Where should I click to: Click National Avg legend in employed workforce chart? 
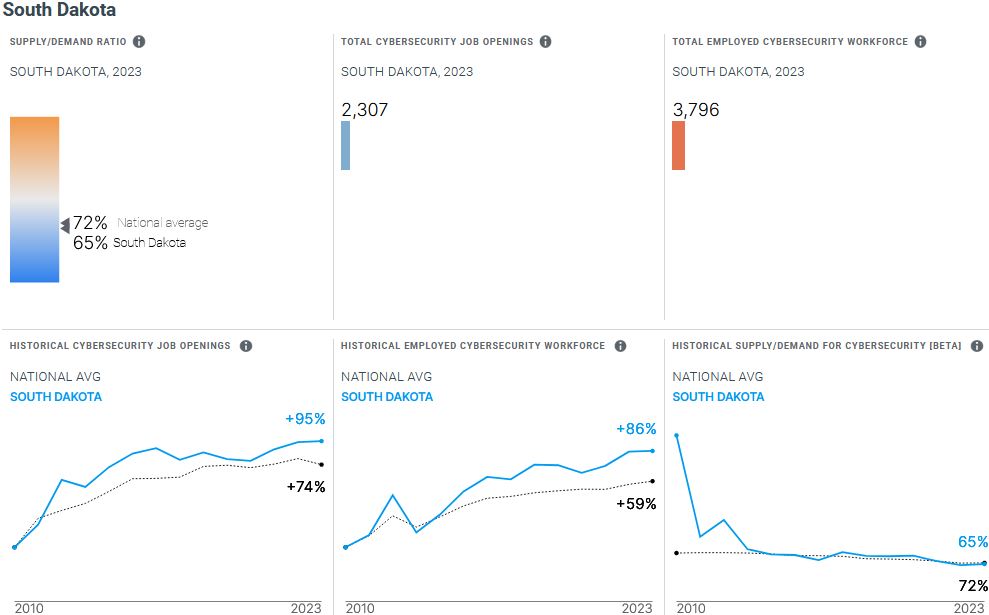pyautogui.click(x=386, y=377)
